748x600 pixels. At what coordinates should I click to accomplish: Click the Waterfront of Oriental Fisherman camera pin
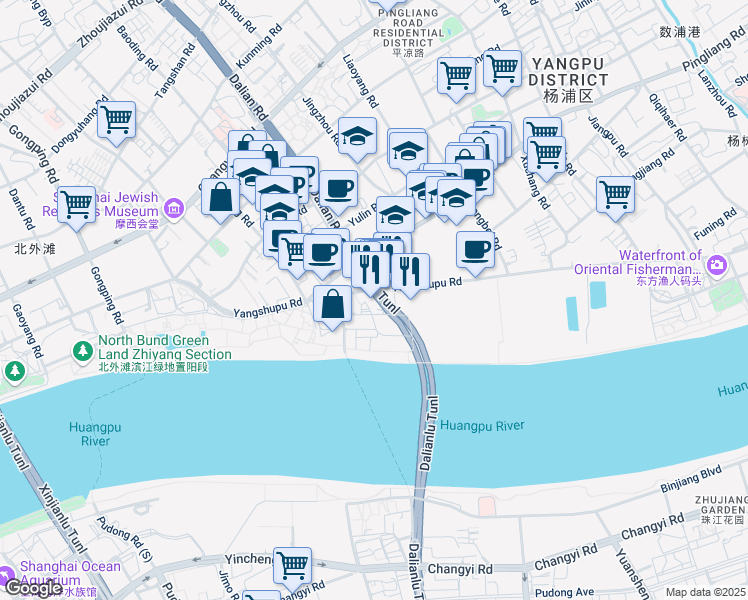[x=716, y=265]
